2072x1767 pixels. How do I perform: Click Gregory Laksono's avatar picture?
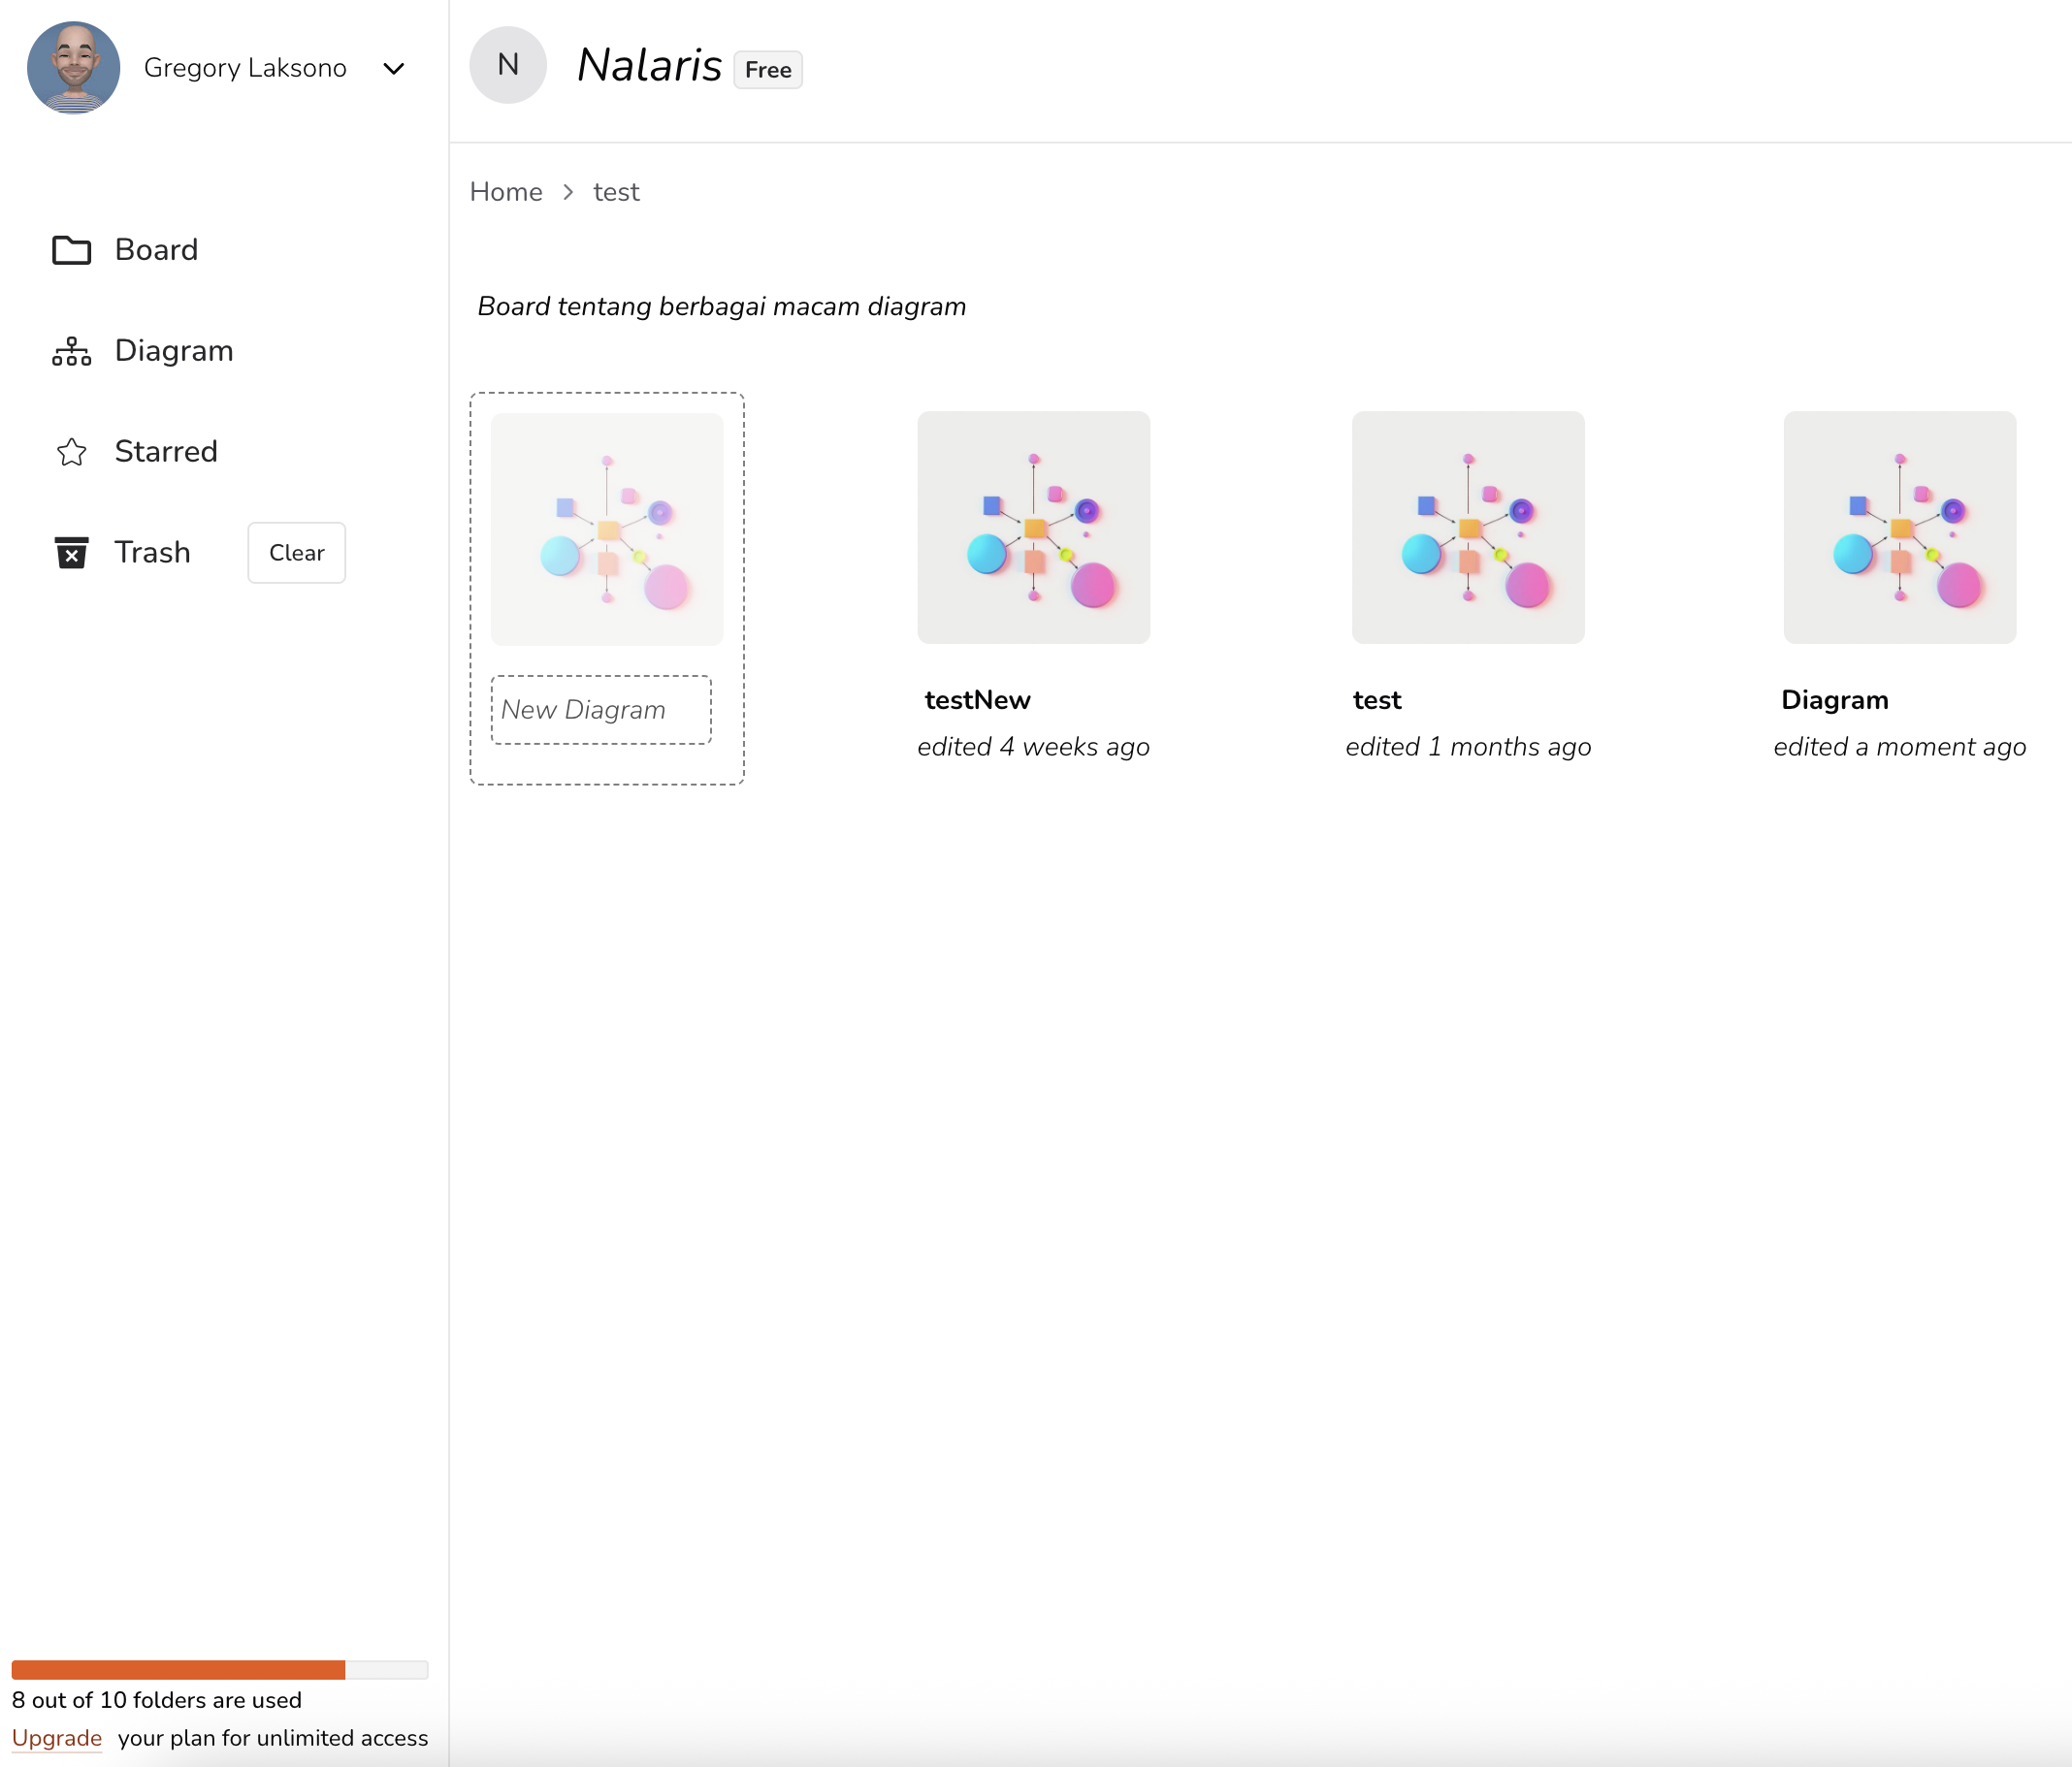point(74,68)
